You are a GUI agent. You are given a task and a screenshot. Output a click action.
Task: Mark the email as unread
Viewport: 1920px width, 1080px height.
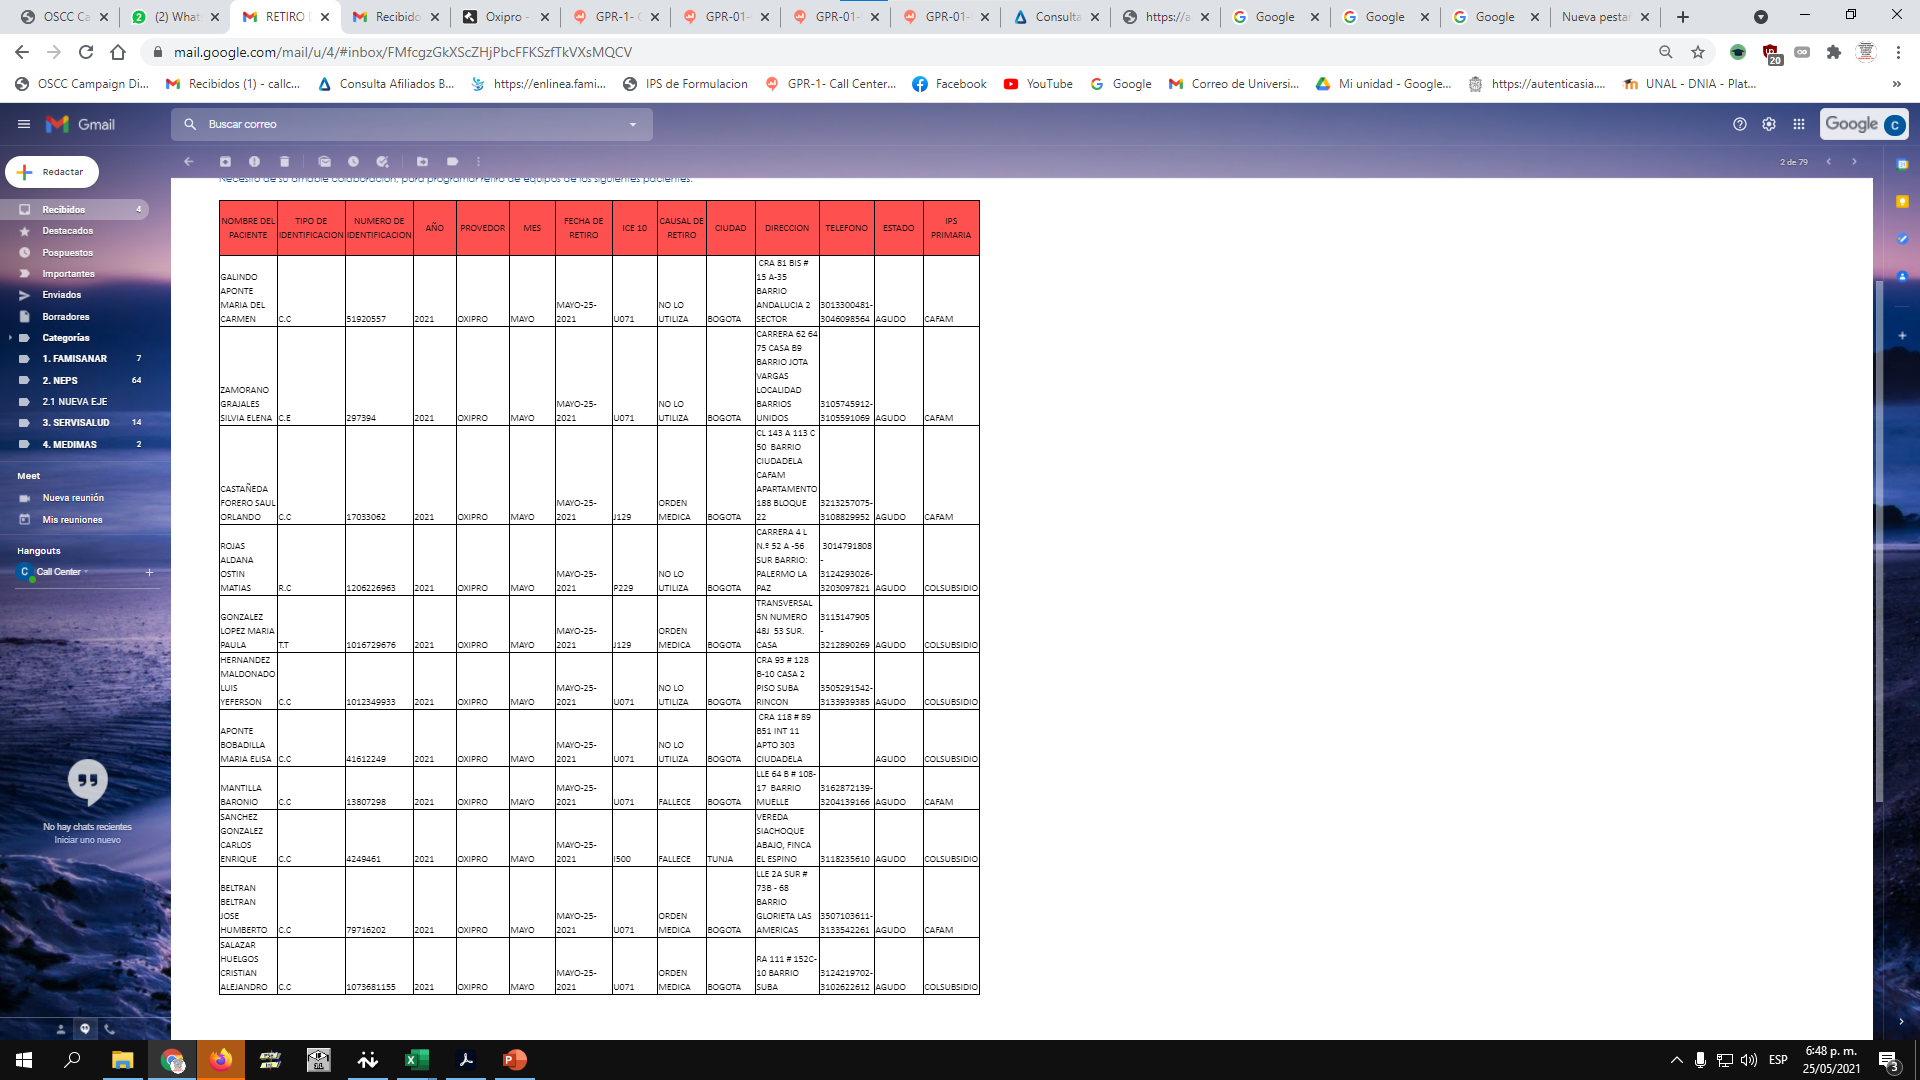click(324, 161)
